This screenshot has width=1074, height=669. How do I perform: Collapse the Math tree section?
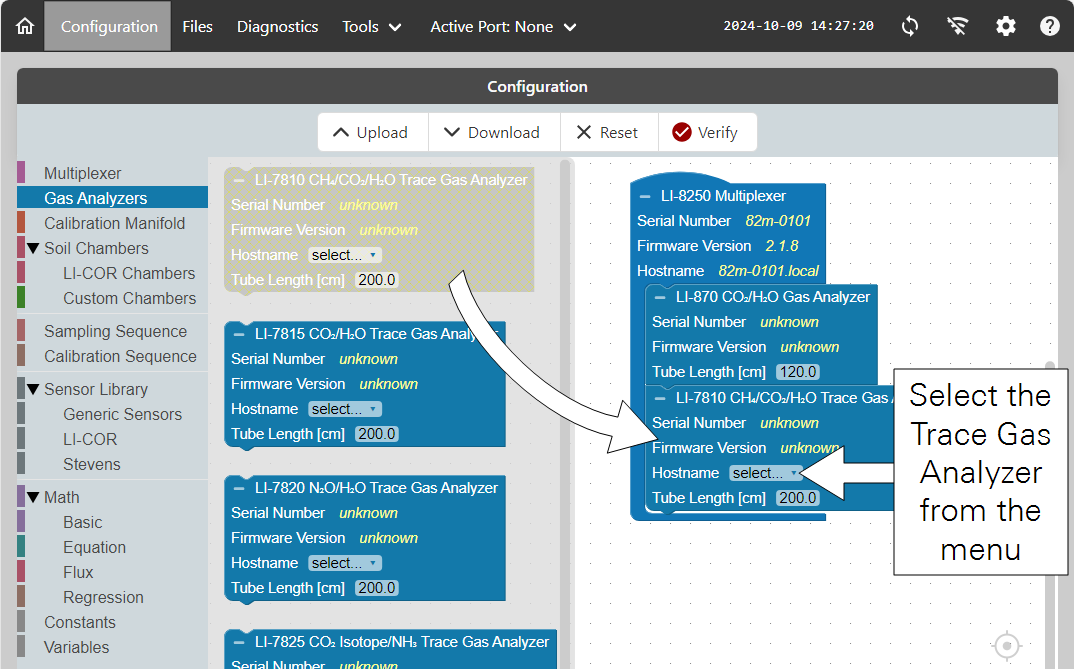(x=33, y=497)
